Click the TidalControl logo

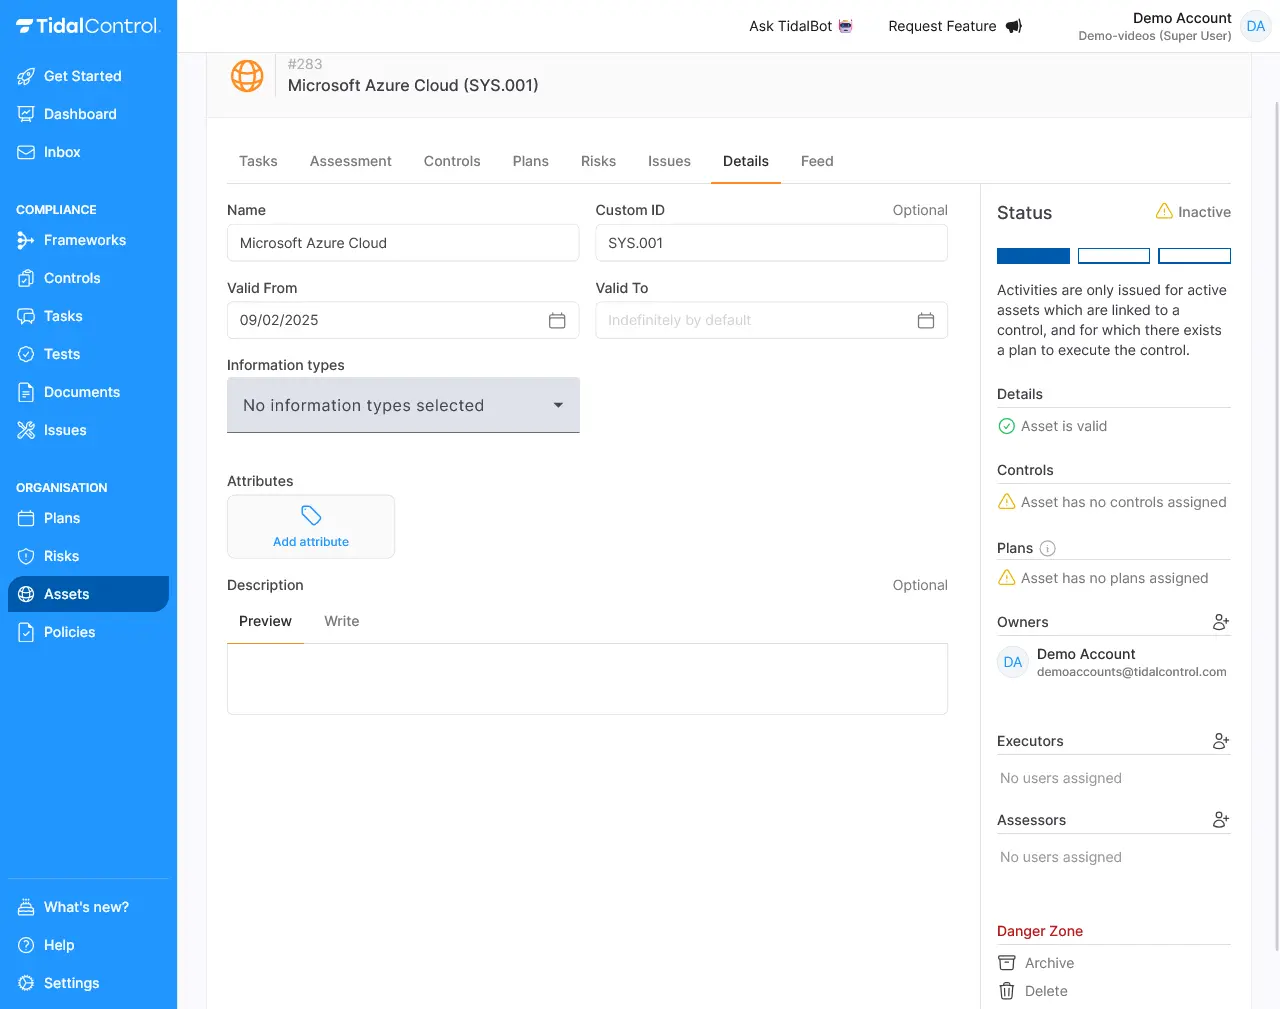tap(88, 26)
